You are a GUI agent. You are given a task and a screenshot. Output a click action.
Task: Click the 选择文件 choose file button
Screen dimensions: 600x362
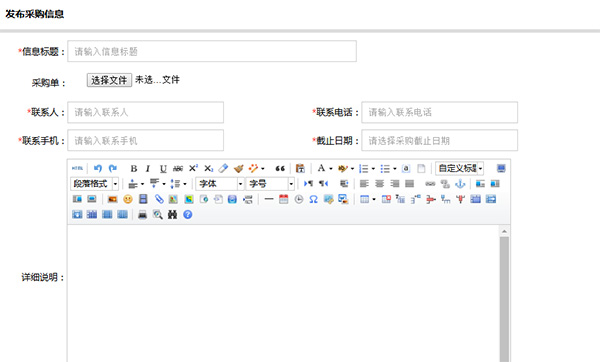(109, 80)
